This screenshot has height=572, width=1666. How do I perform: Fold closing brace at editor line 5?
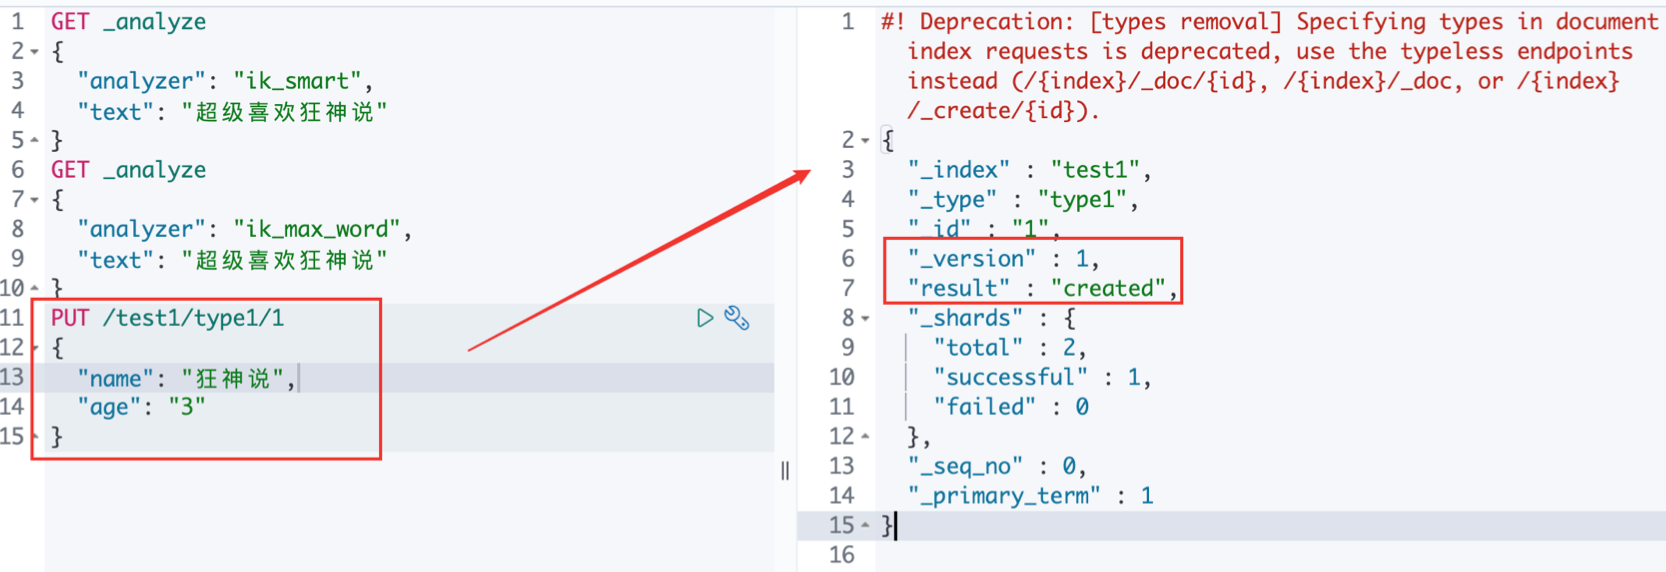(x=34, y=141)
